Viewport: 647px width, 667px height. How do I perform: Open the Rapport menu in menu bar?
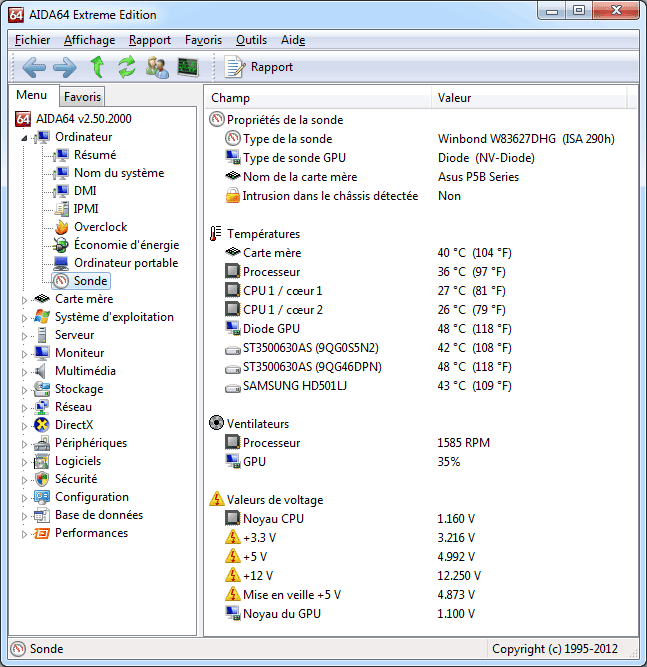tap(150, 40)
